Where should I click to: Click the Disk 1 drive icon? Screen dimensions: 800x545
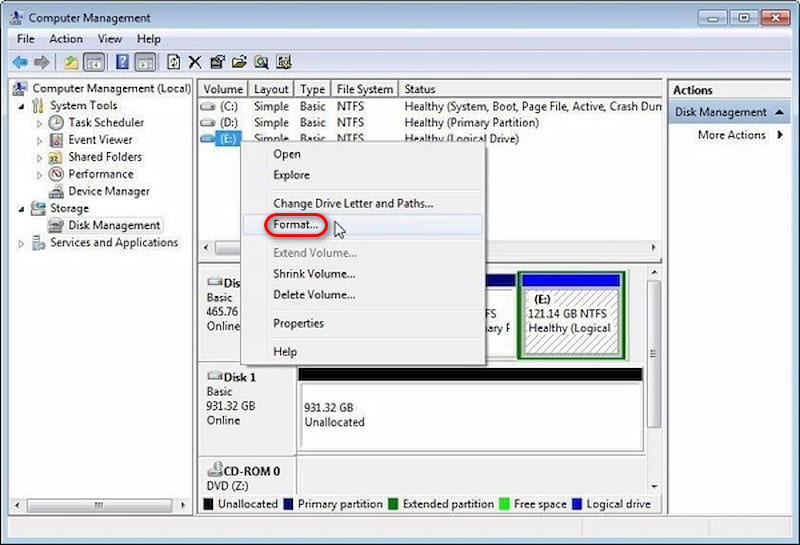215,376
